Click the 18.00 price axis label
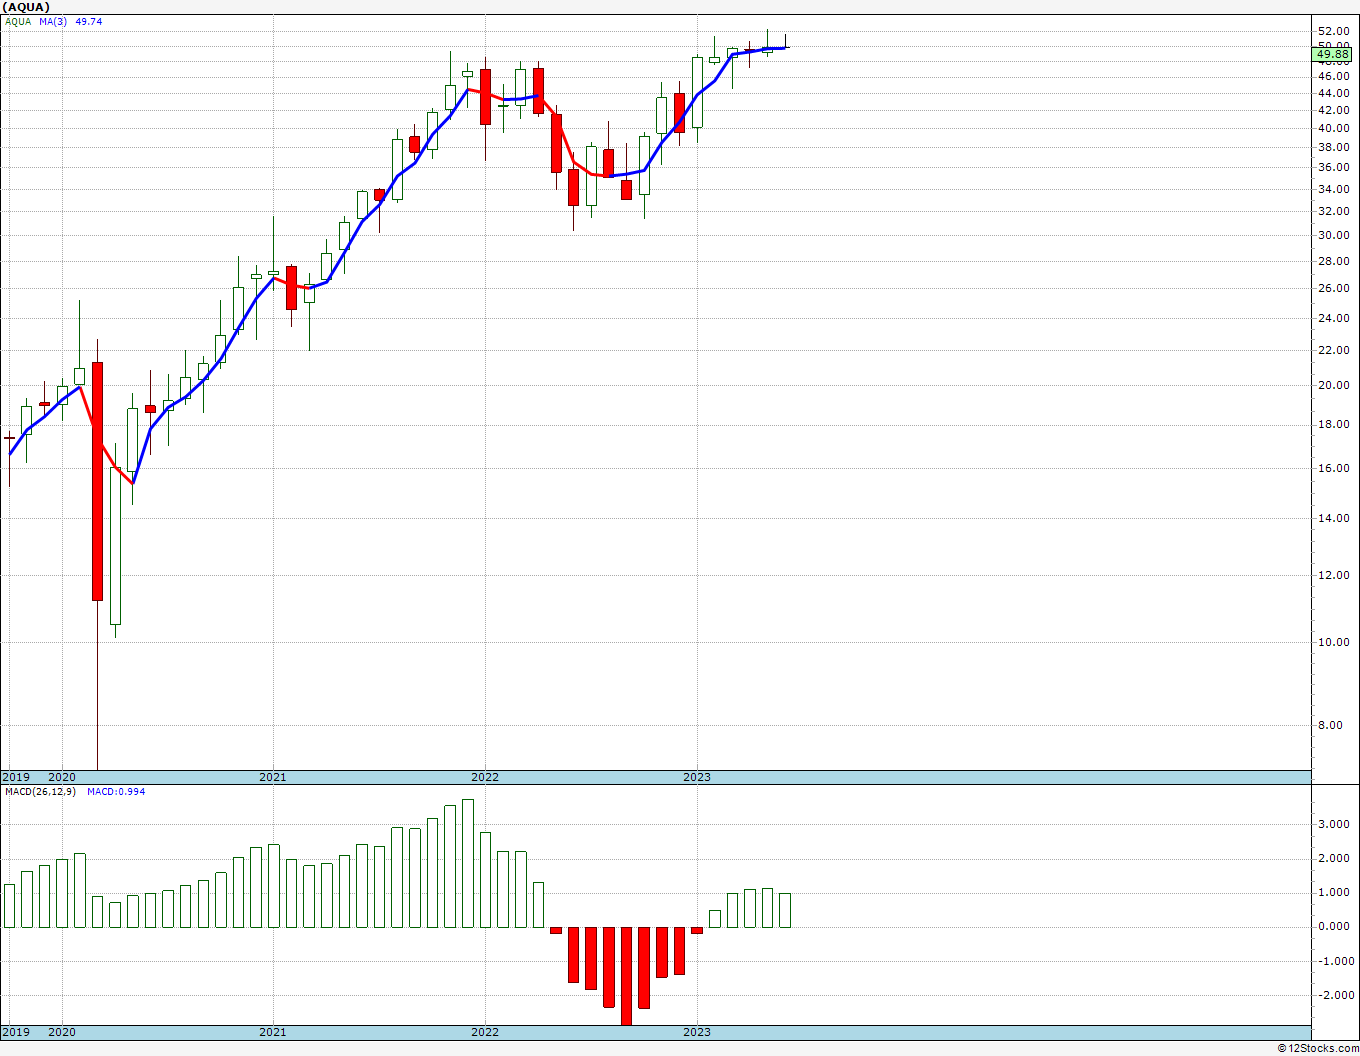 coord(1333,424)
